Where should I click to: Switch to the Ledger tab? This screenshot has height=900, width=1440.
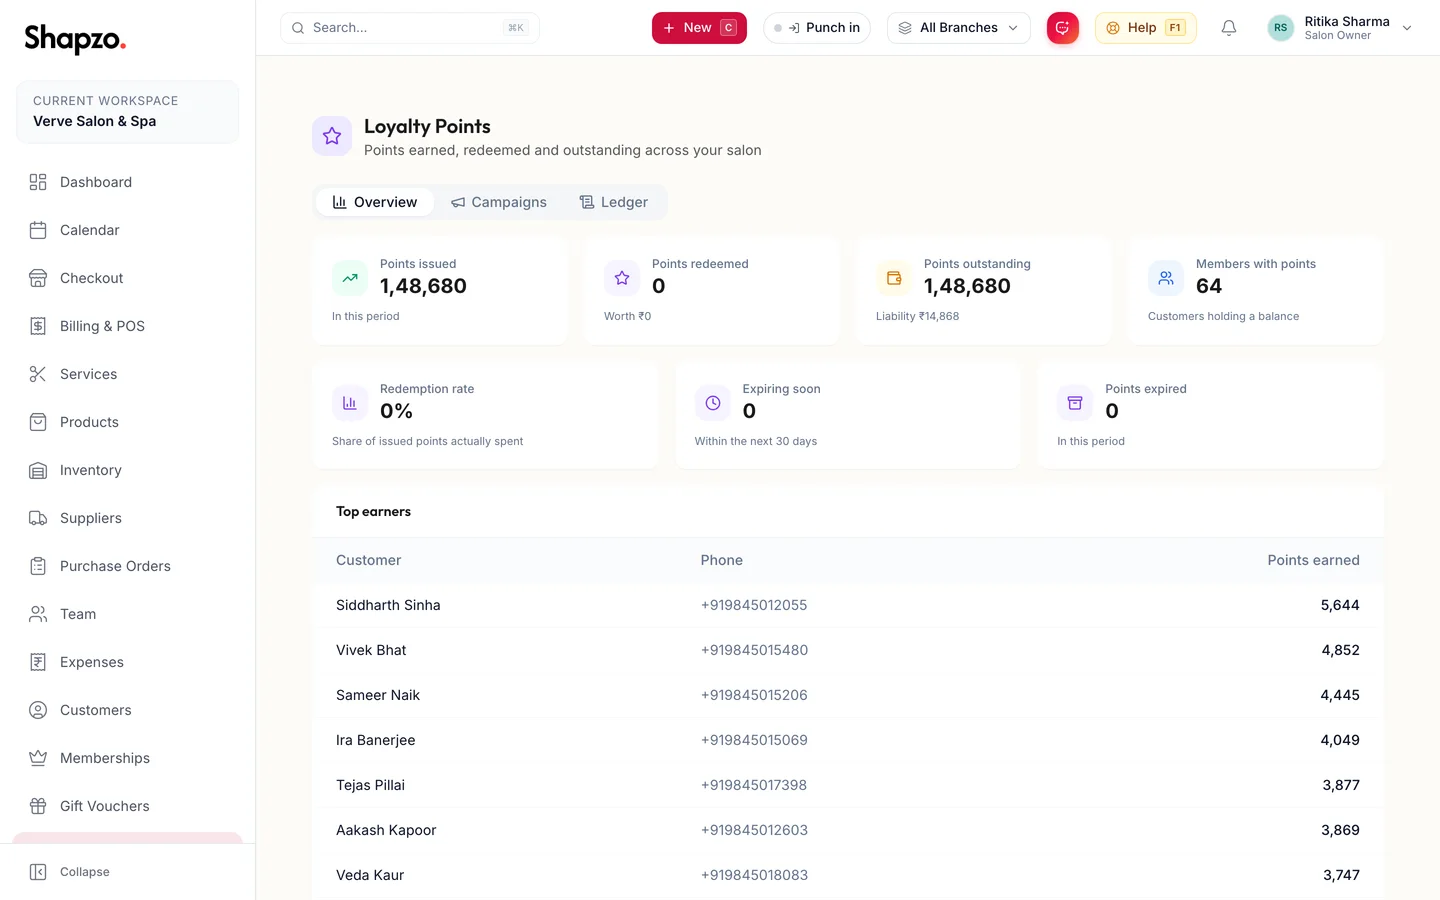(614, 202)
